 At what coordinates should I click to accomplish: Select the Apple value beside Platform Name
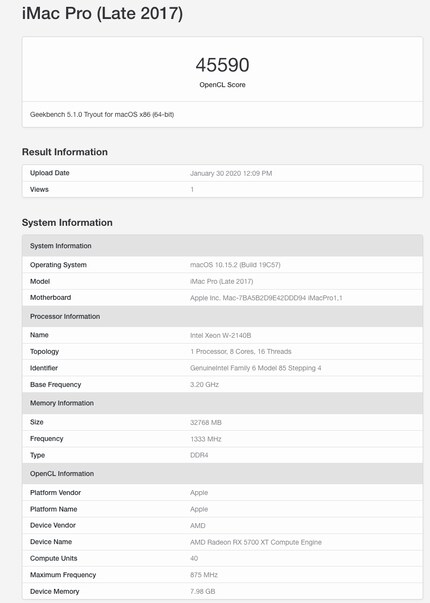click(x=199, y=509)
